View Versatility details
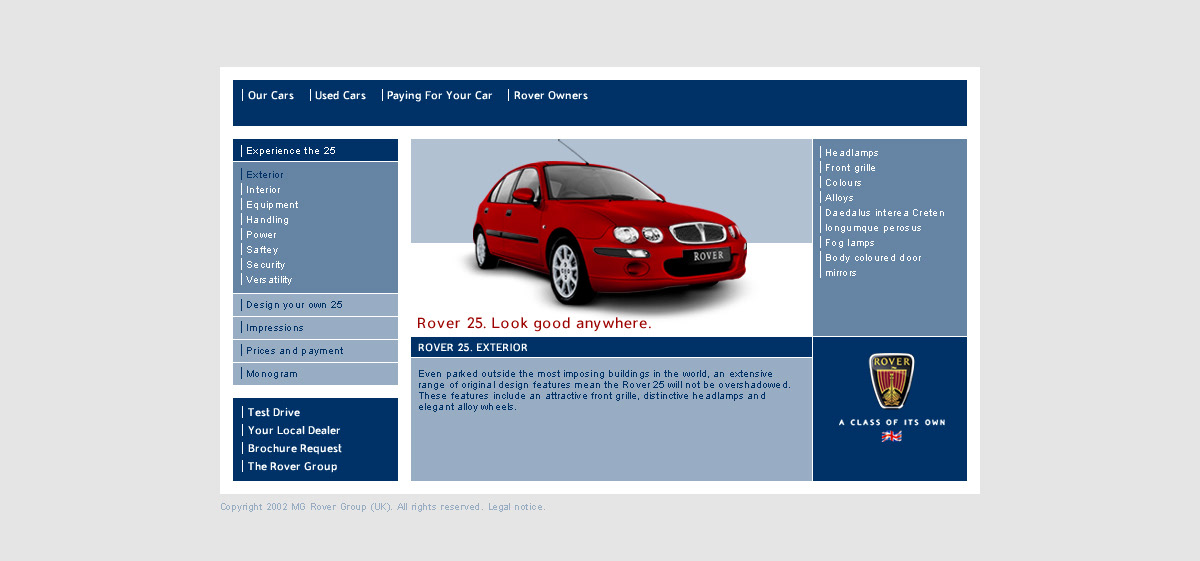 click(269, 280)
